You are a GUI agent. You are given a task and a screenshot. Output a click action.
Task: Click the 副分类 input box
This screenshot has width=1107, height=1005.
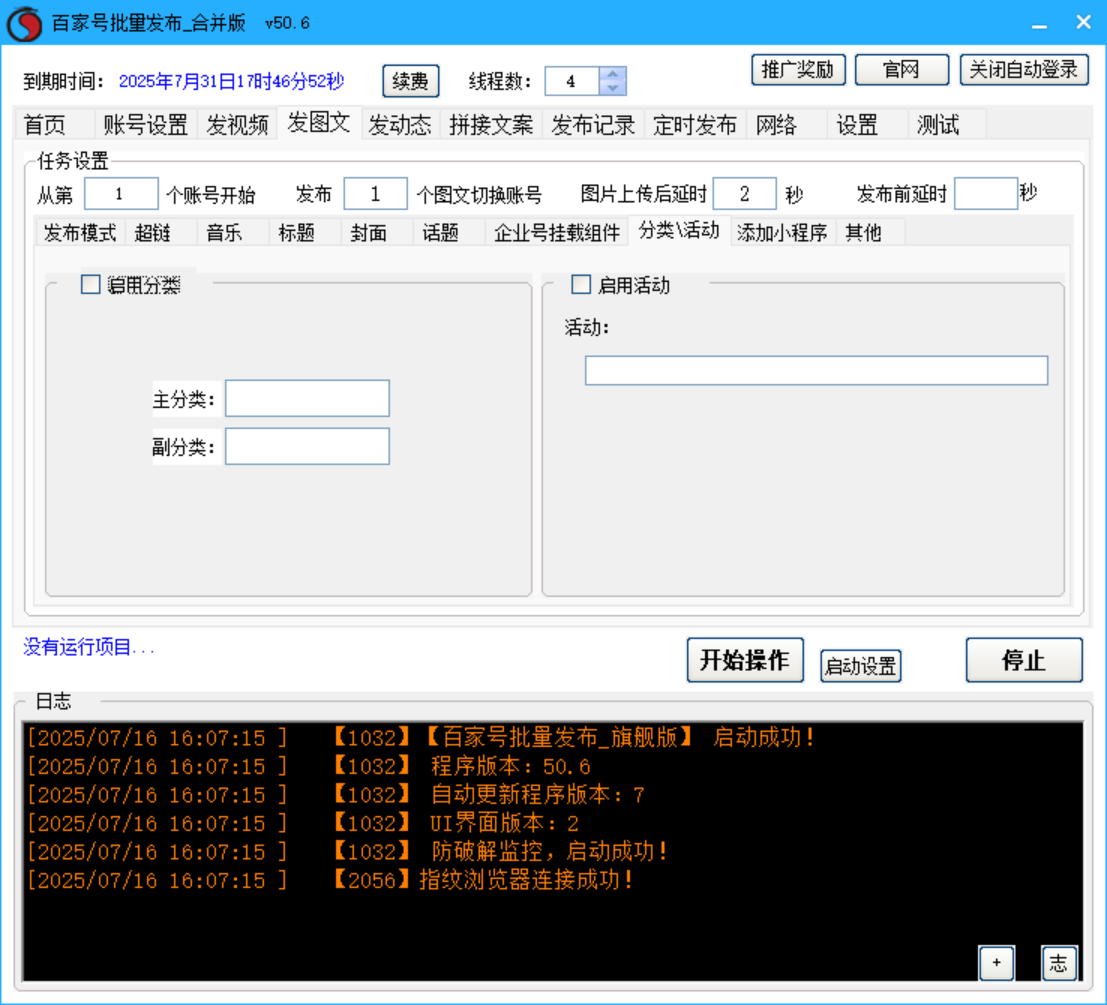tap(307, 446)
